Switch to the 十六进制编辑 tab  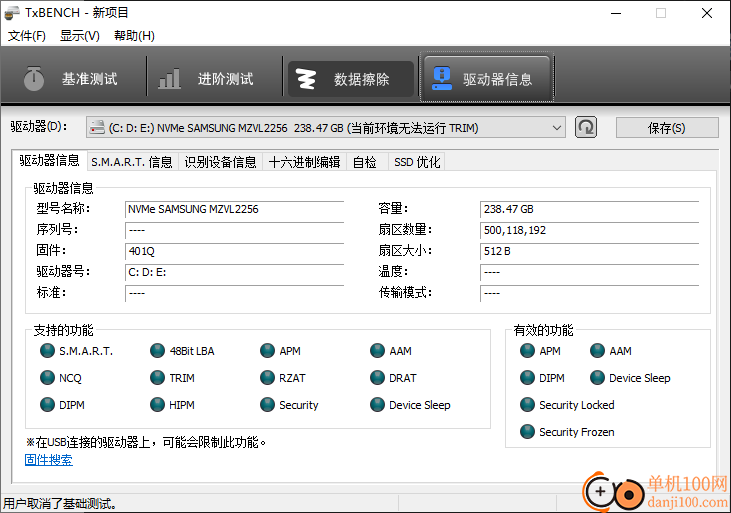(304, 162)
